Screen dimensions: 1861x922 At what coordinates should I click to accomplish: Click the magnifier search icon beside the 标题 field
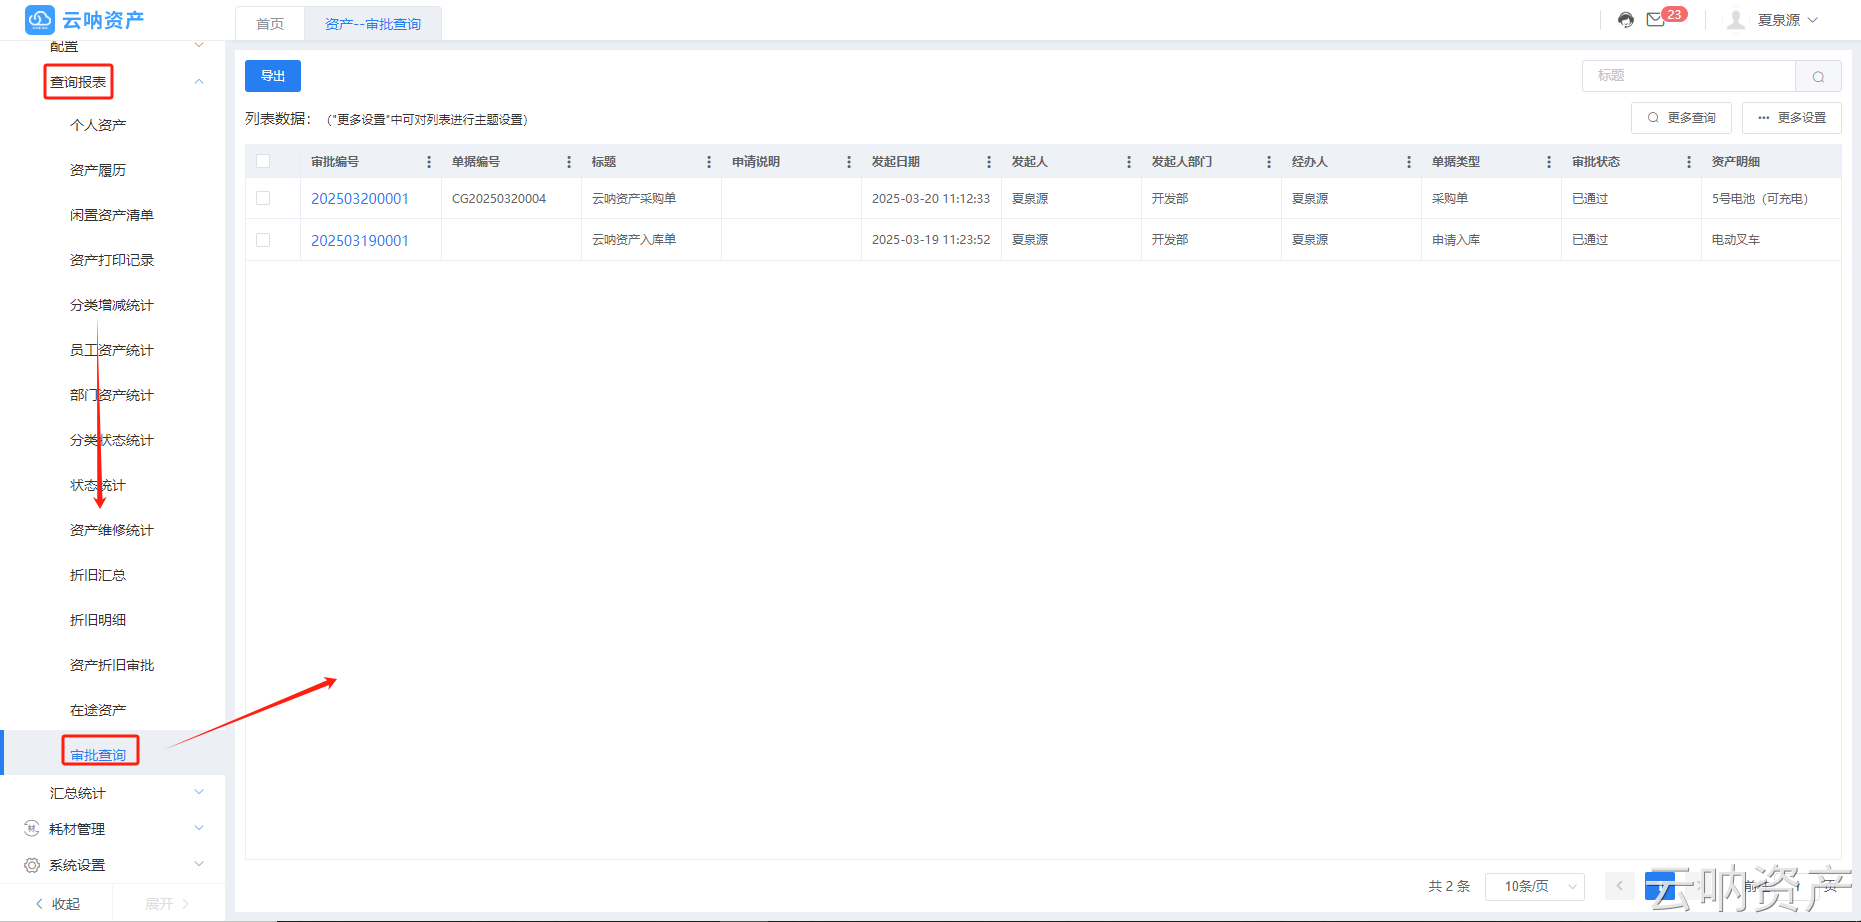pyautogui.click(x=1818, y=76)
